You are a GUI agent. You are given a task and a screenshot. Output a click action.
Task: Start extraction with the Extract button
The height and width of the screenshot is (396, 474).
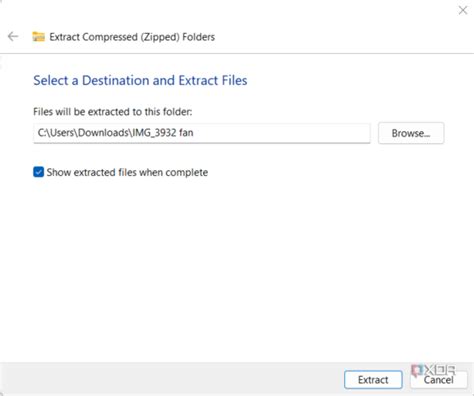click(373, 380)
